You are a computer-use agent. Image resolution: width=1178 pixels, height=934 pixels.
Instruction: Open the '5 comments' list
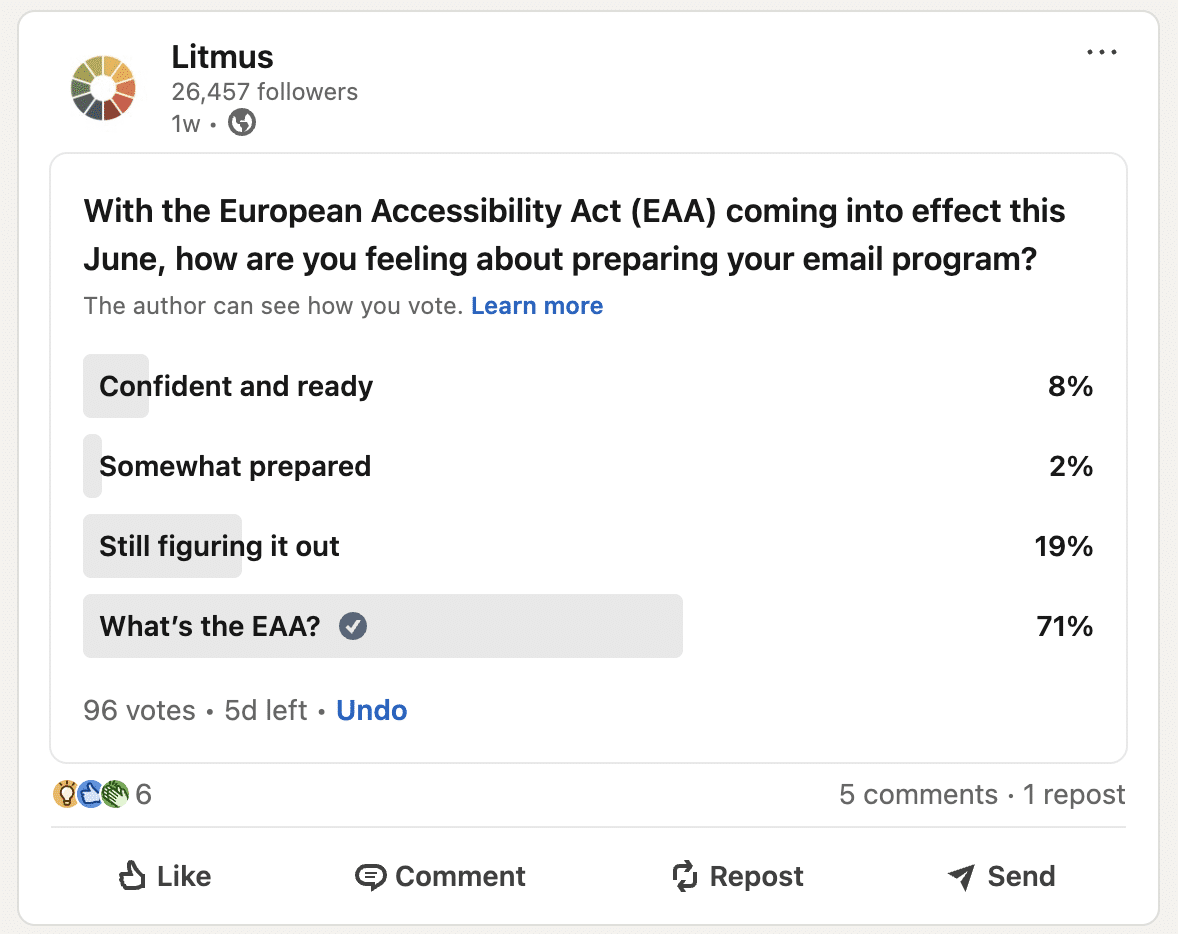click(917, 794)
